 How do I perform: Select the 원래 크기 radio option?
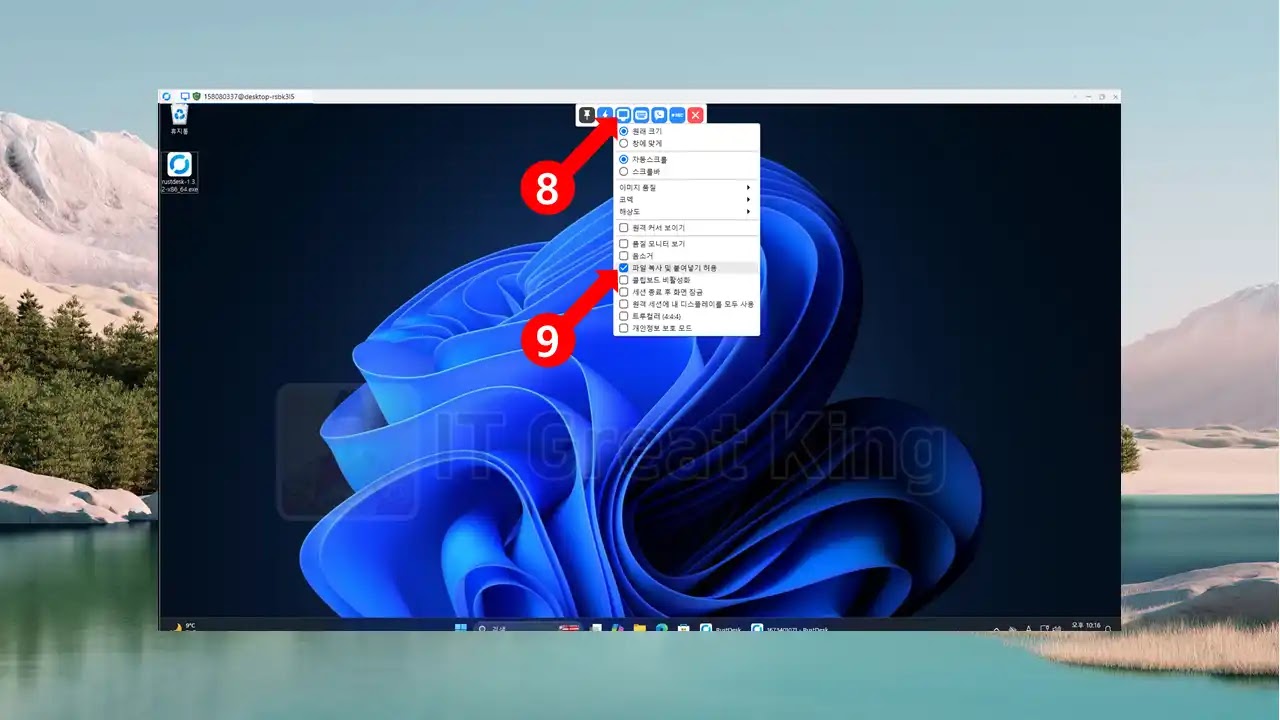[x=624, y=131]
